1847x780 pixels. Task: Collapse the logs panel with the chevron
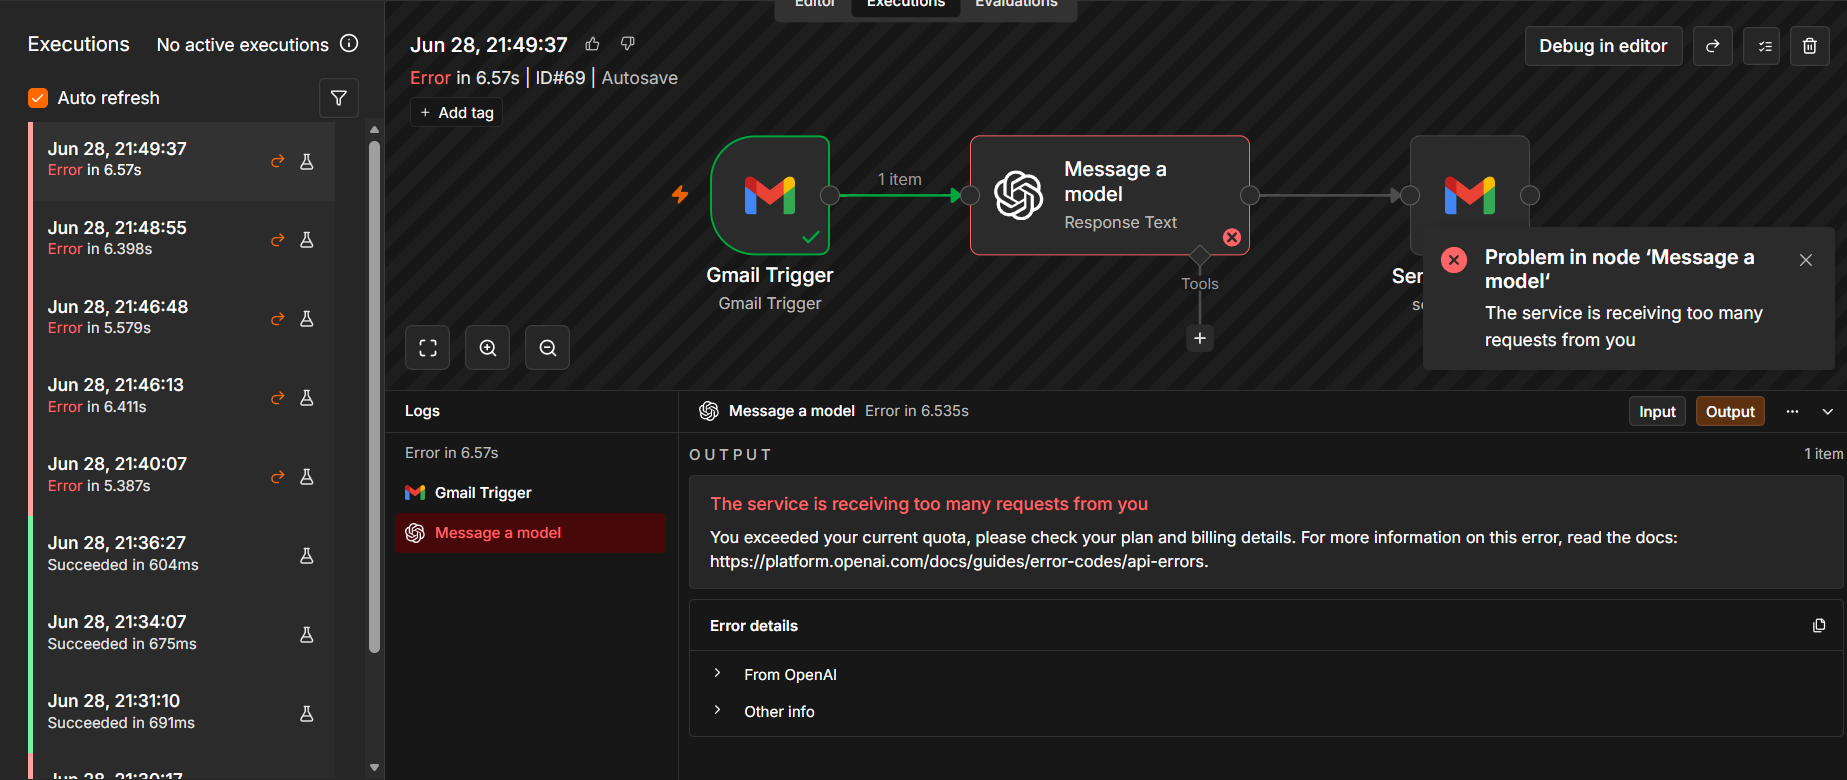point(1828,412)
